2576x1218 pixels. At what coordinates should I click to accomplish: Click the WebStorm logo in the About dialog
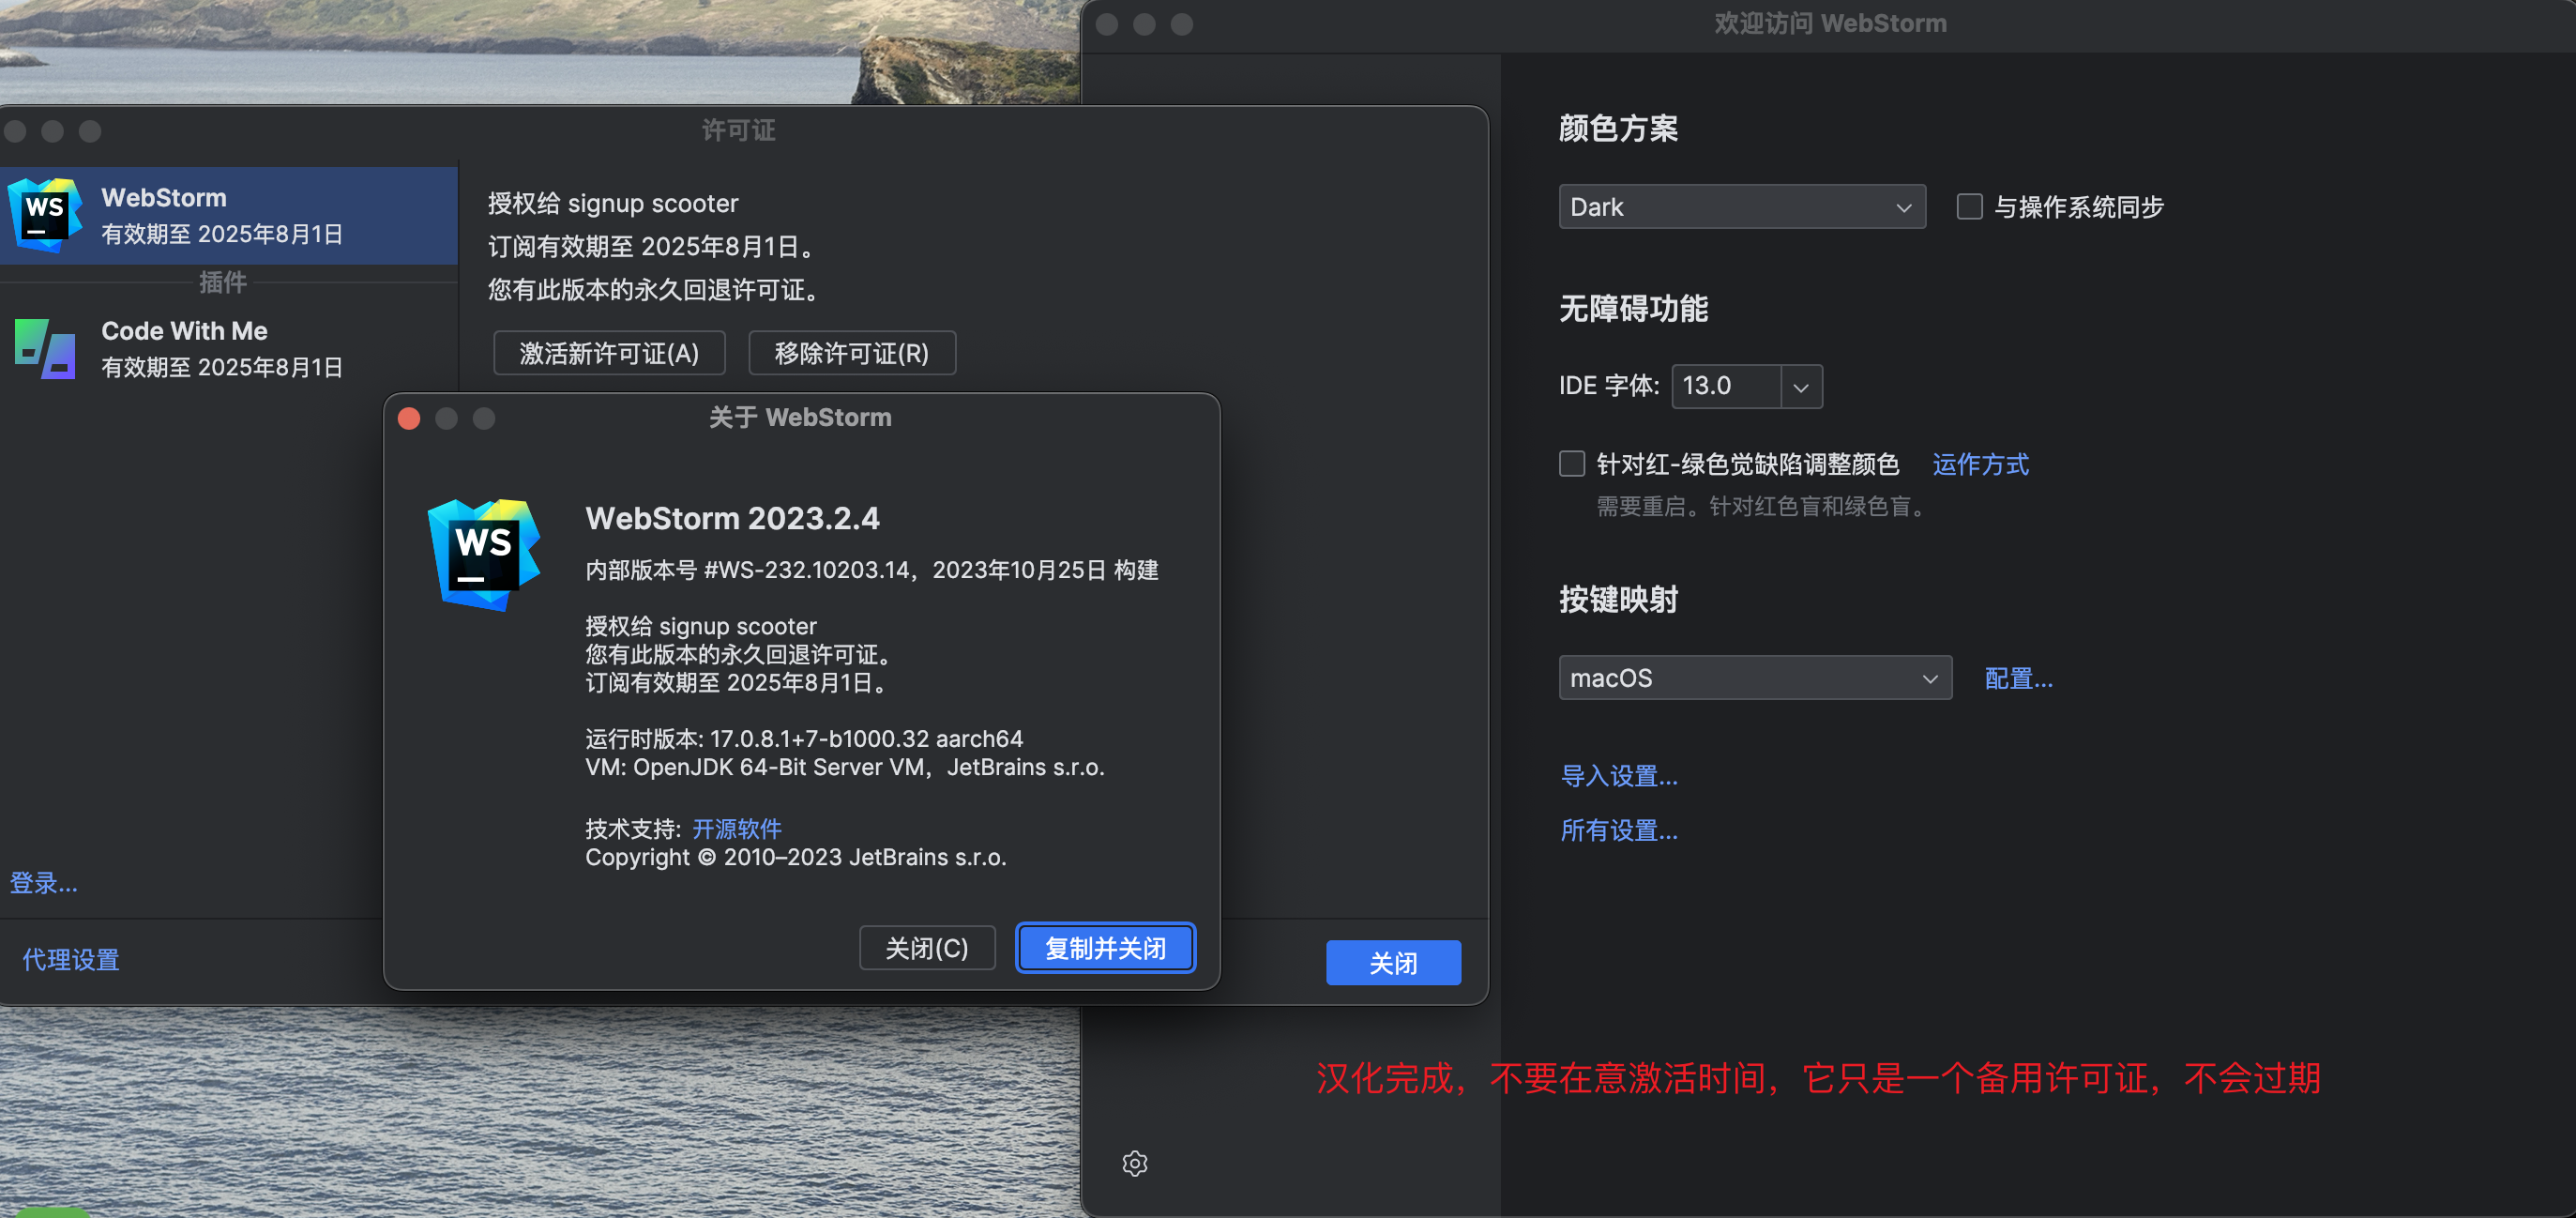[x=484, y=554]
